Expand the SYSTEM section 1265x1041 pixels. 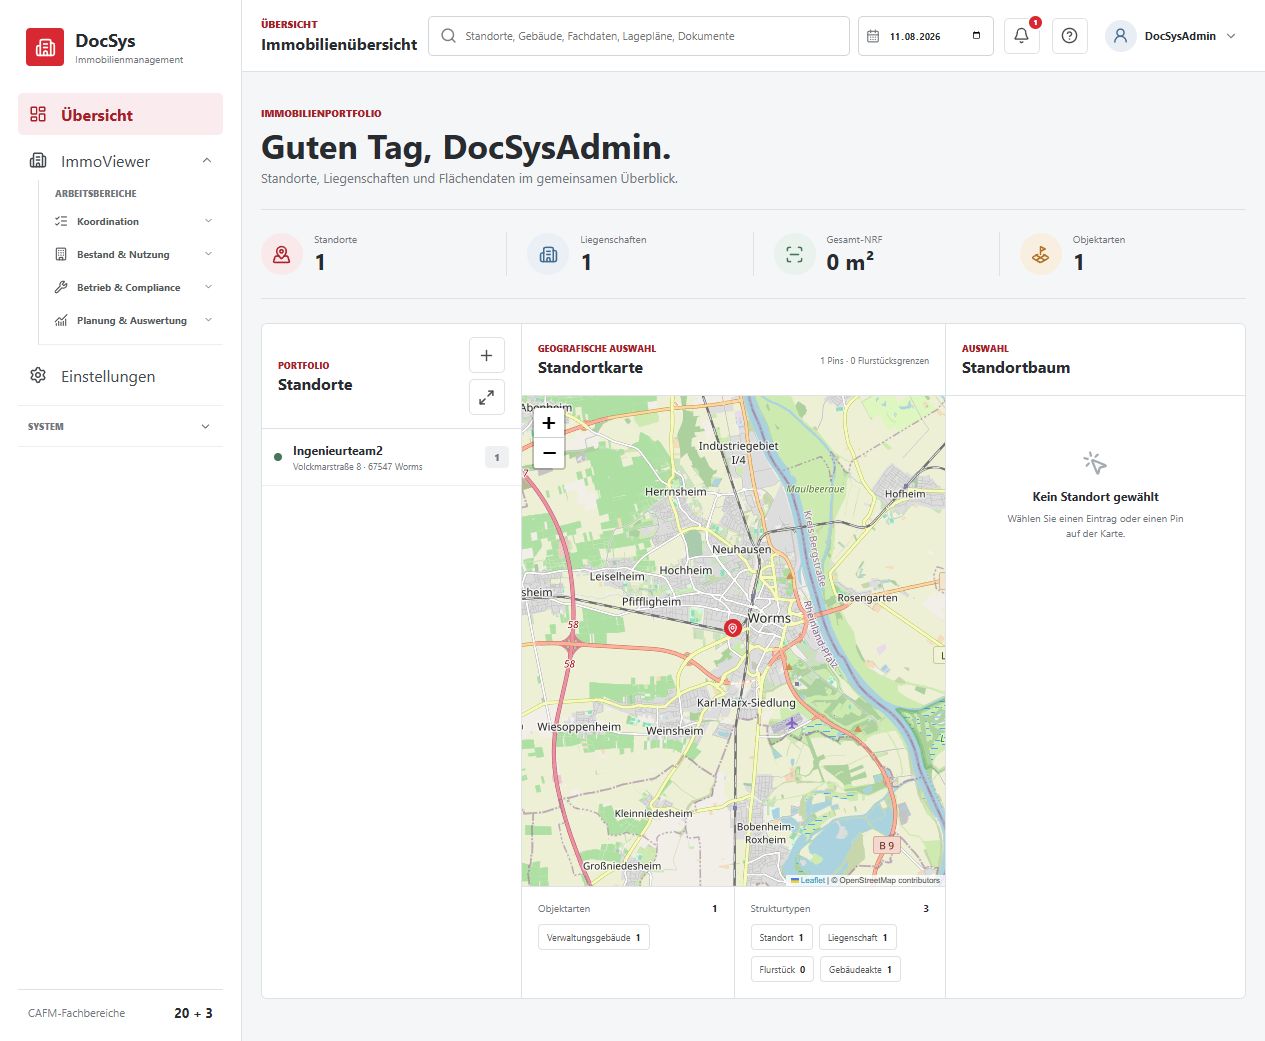(x=120, y=426)
